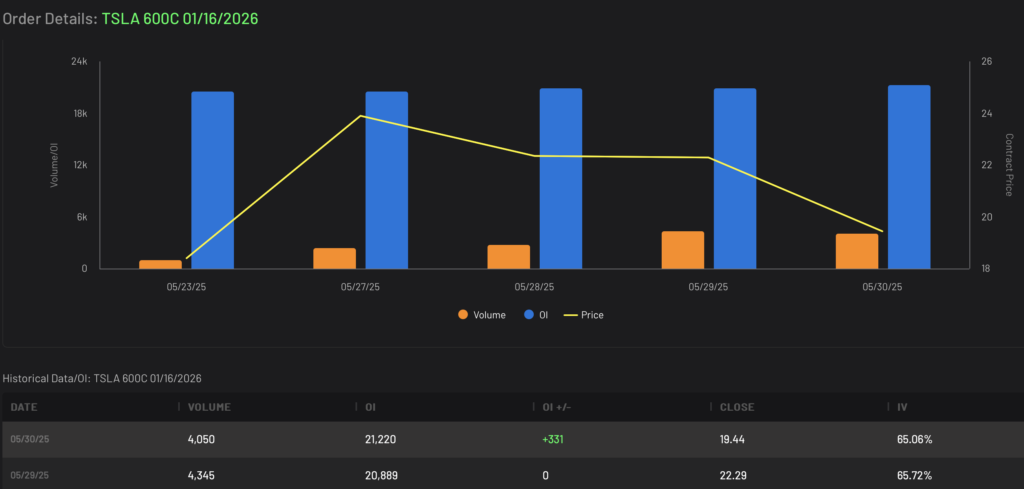
Task: Click the blue OI bar for 05/29/25
Action: tap(735, 178)
